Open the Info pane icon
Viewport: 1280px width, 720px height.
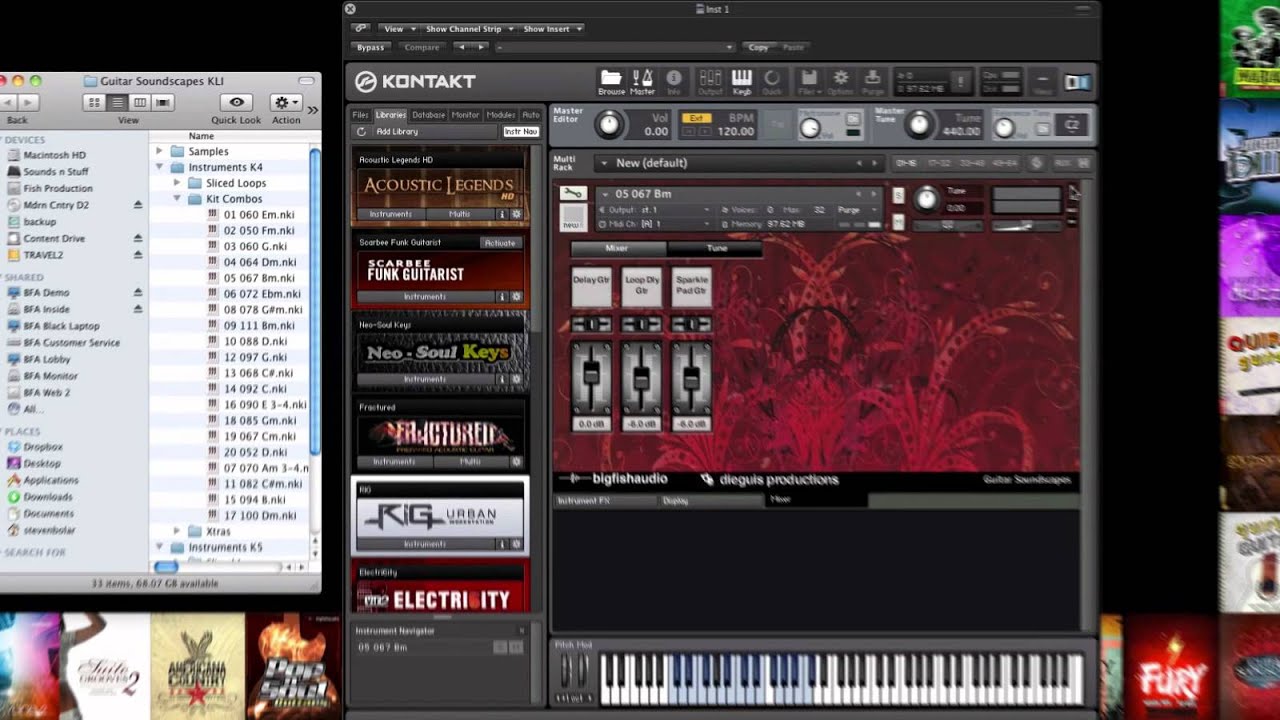(x=674, y=81)
